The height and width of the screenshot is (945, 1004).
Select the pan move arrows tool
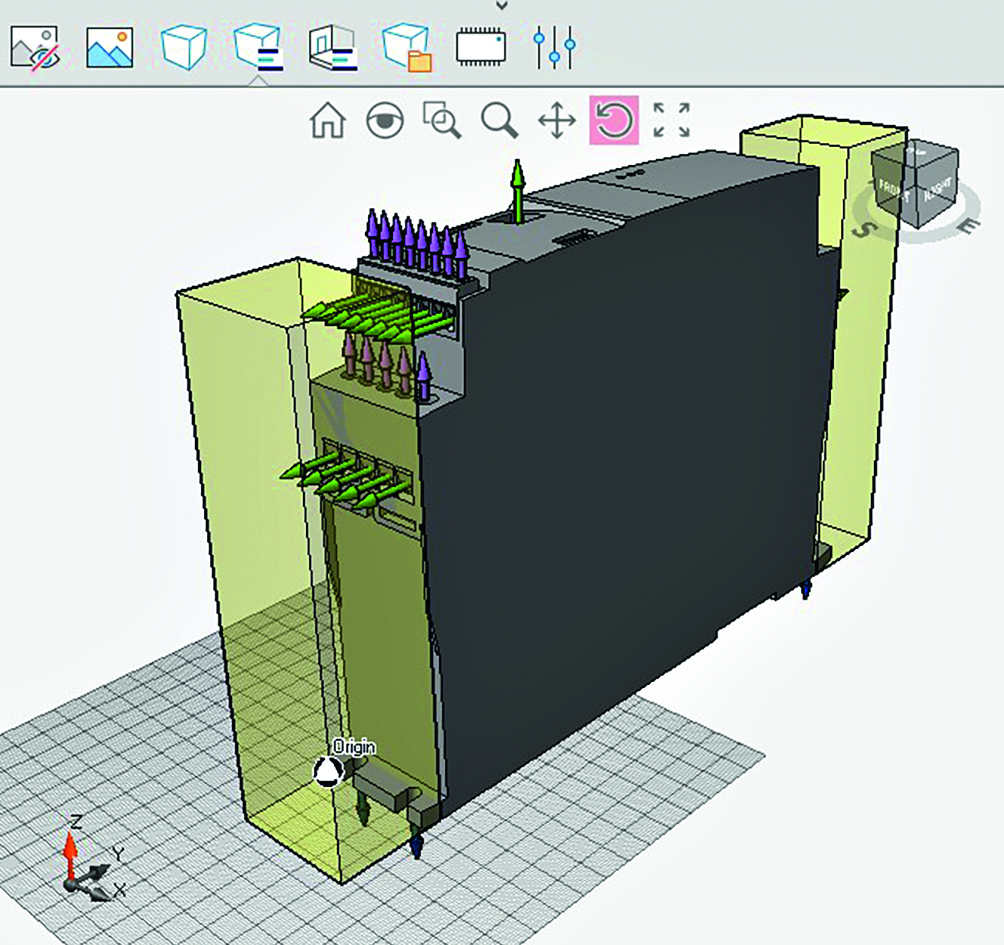click(x=557, y=121)
